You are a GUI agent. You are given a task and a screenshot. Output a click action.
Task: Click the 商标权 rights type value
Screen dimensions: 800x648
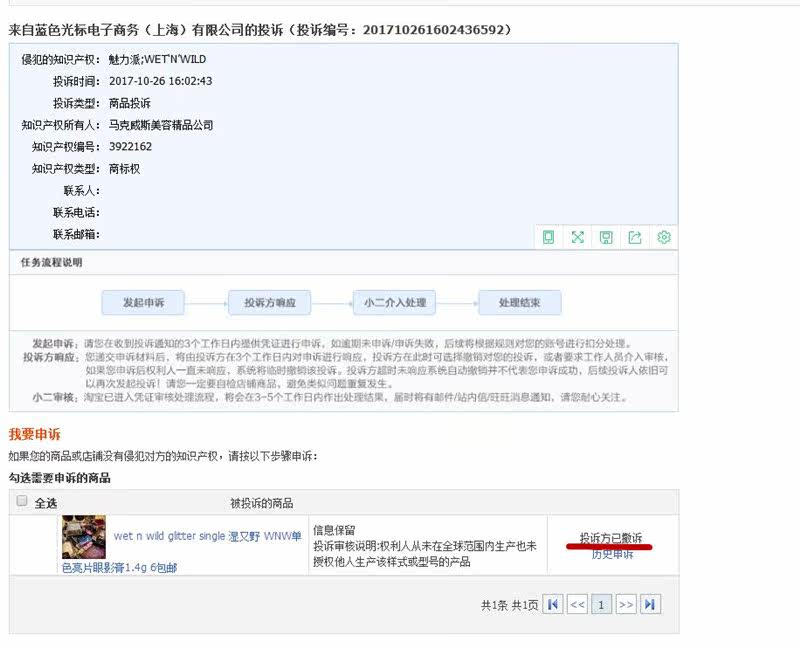click(124, 169)
